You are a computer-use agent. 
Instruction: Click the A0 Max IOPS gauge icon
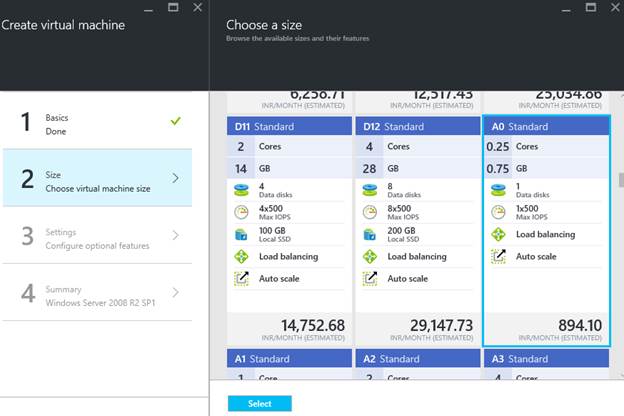pos(498,212)
